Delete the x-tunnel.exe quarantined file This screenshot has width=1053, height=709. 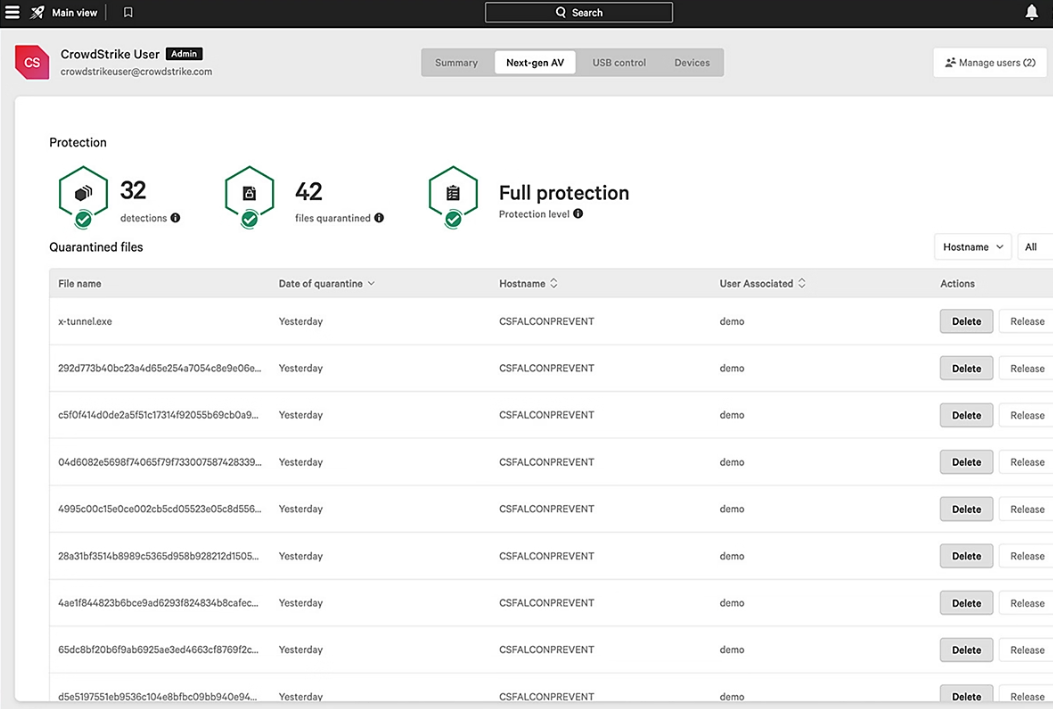[x=966, y=321]
